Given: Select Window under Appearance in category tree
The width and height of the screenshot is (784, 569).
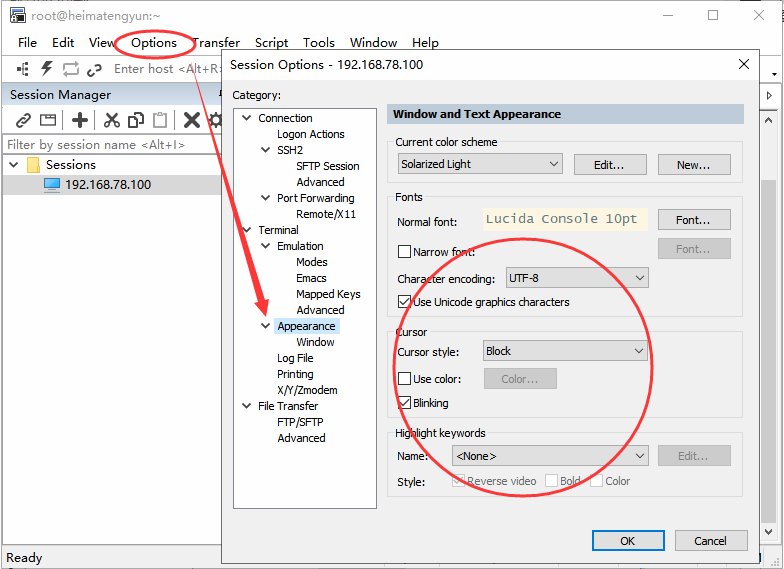Looking at the screenshot, I should point(315,342).
